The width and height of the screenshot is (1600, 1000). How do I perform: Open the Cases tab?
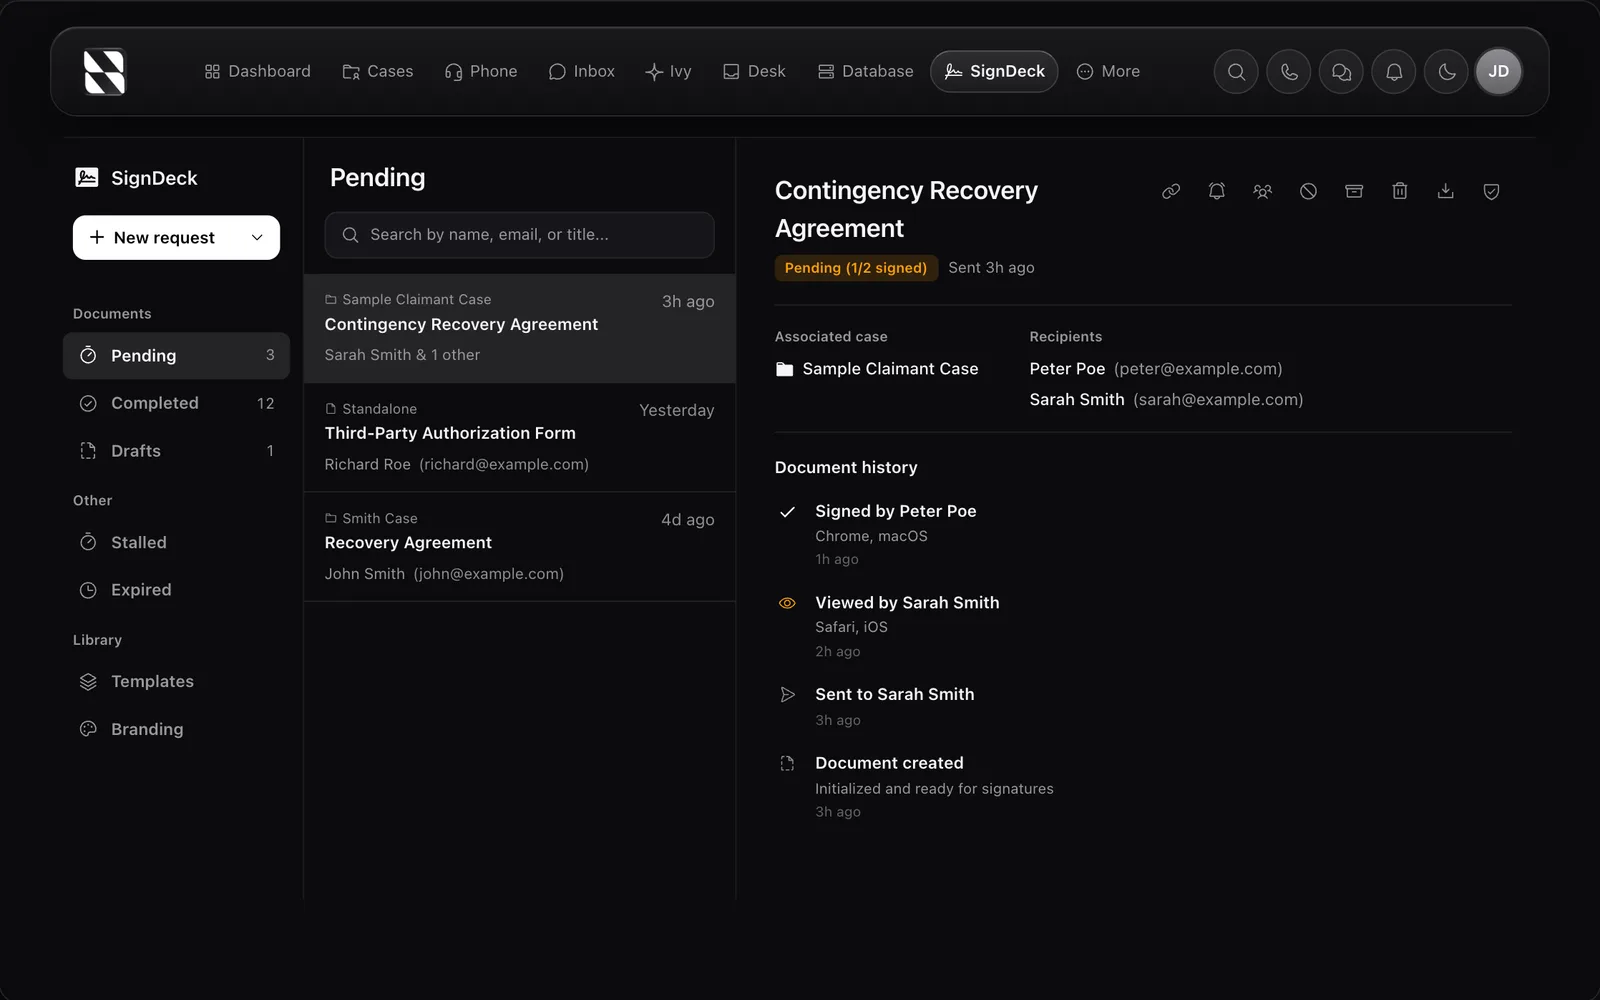click(x=378, y=72)
